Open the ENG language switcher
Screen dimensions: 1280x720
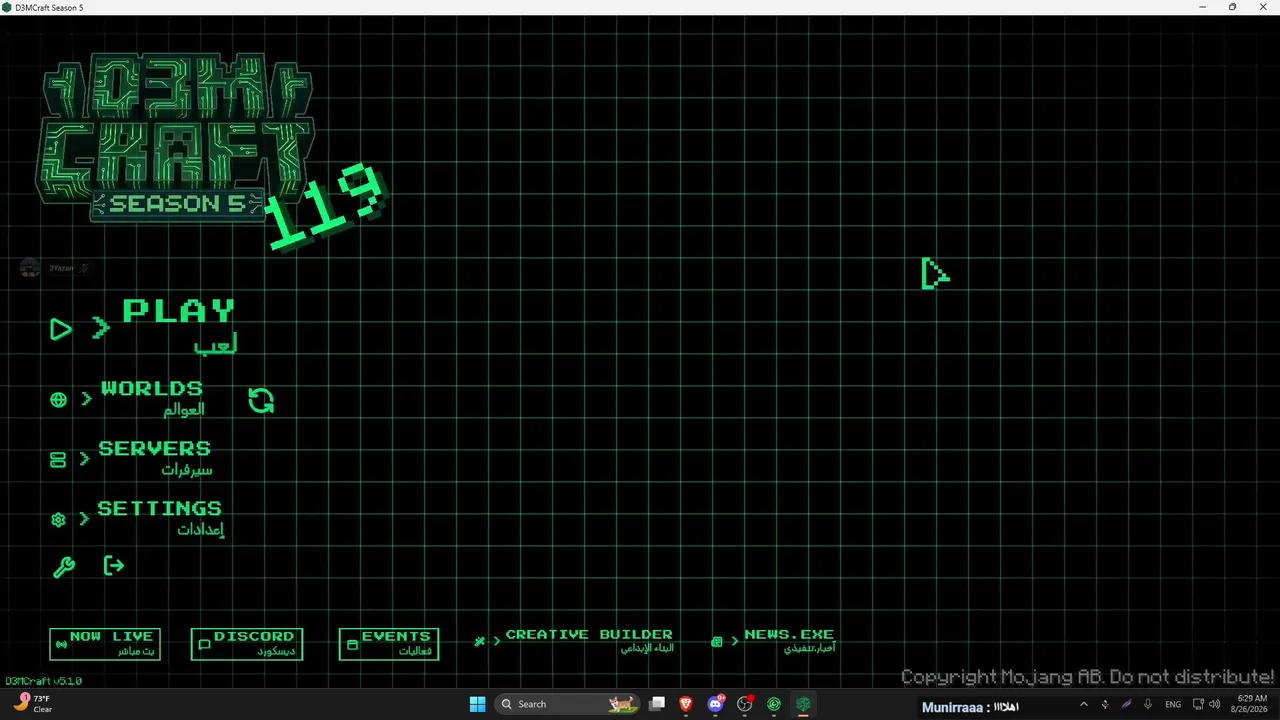coord(1173,704)
